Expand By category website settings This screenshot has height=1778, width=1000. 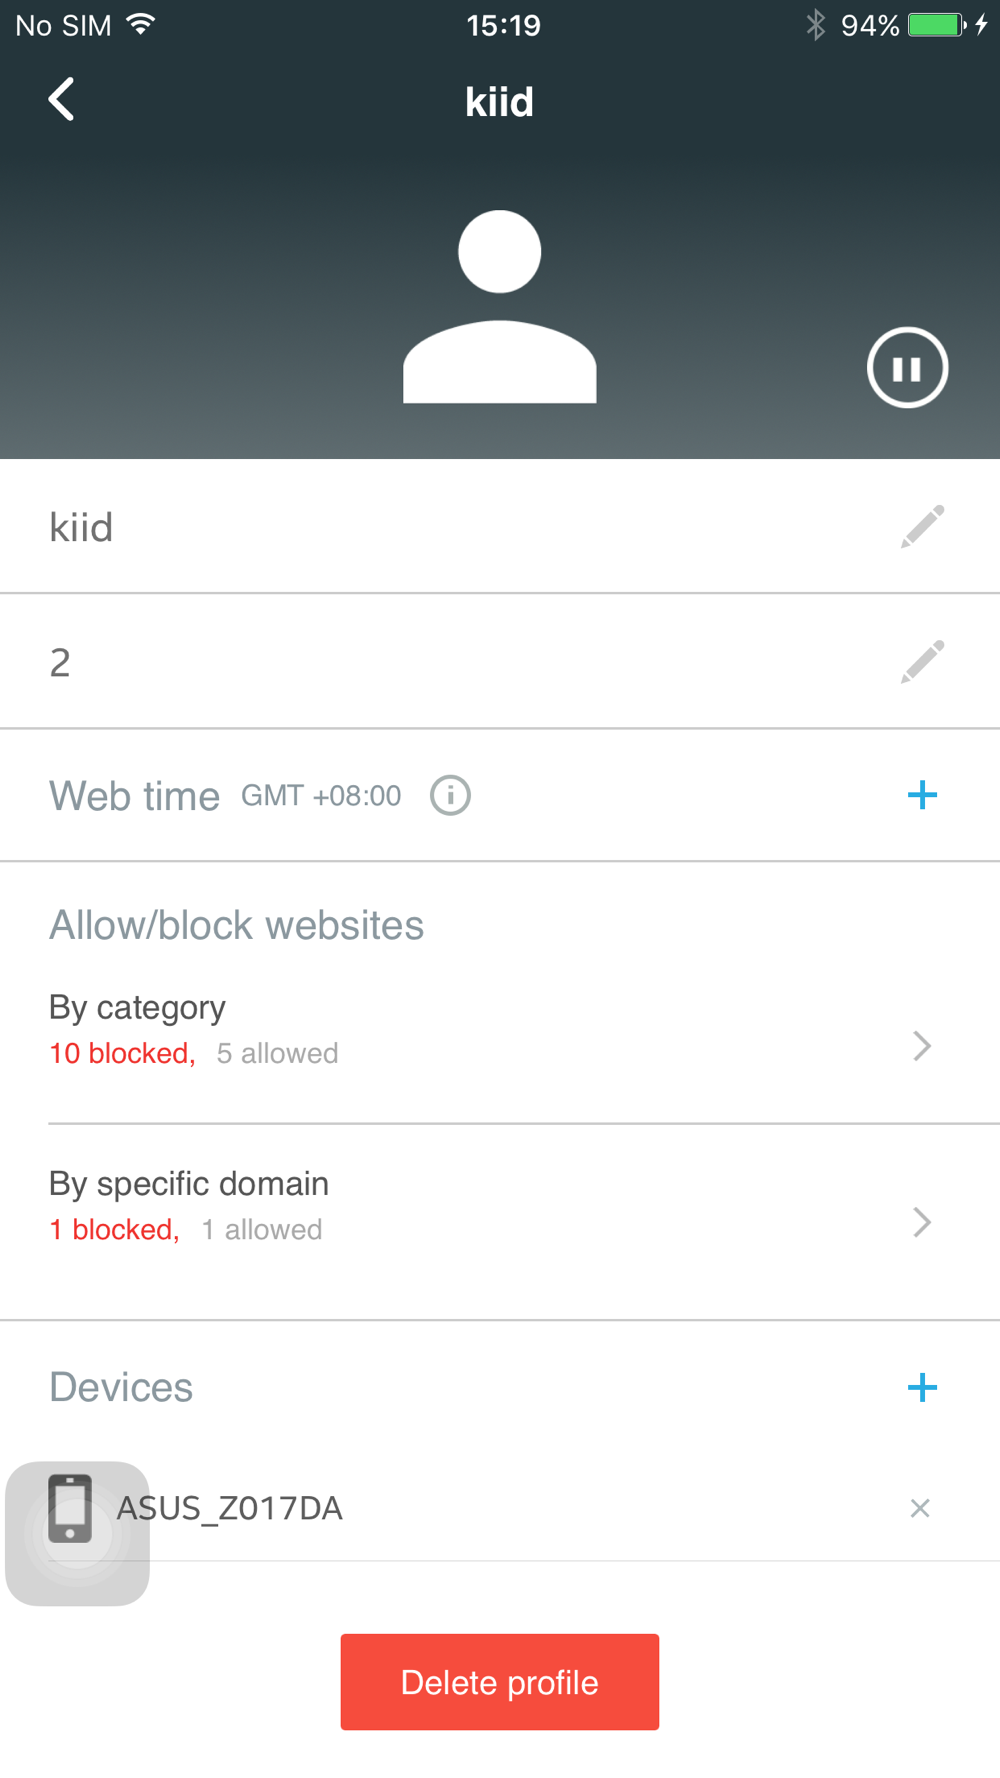(x=921, y=1046)
